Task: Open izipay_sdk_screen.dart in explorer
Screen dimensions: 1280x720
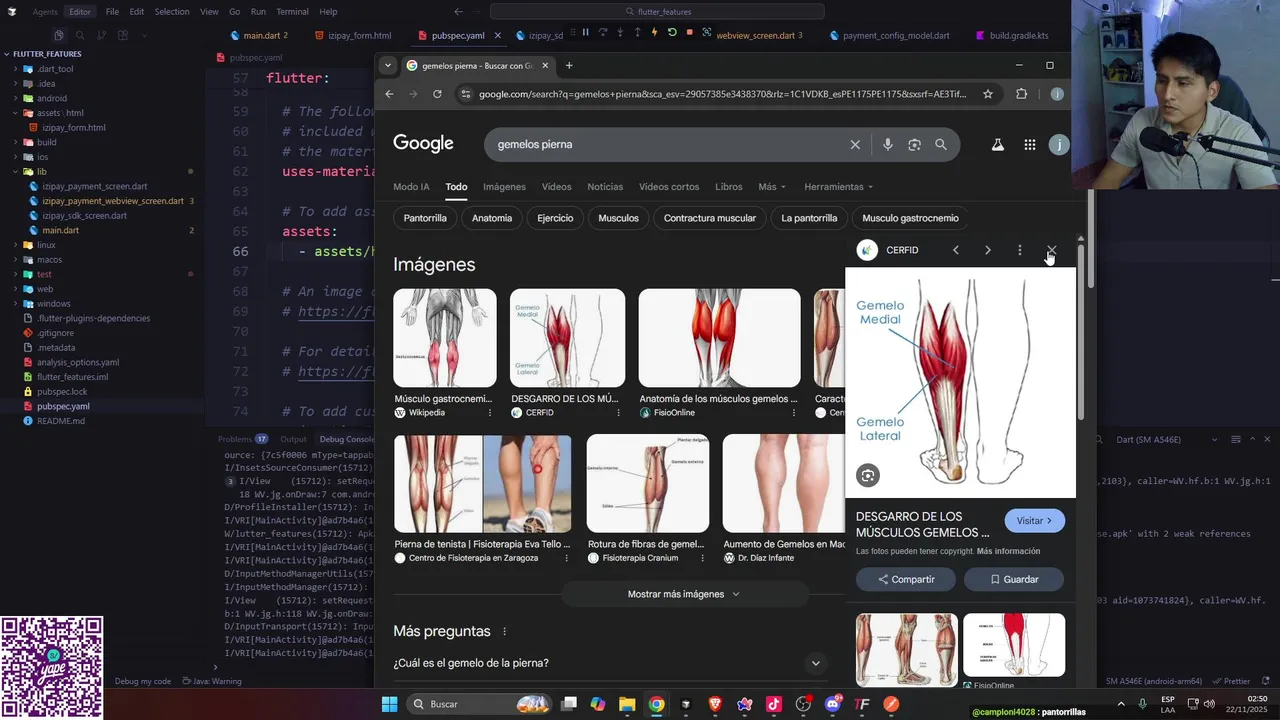Action: tap(84, 215)
